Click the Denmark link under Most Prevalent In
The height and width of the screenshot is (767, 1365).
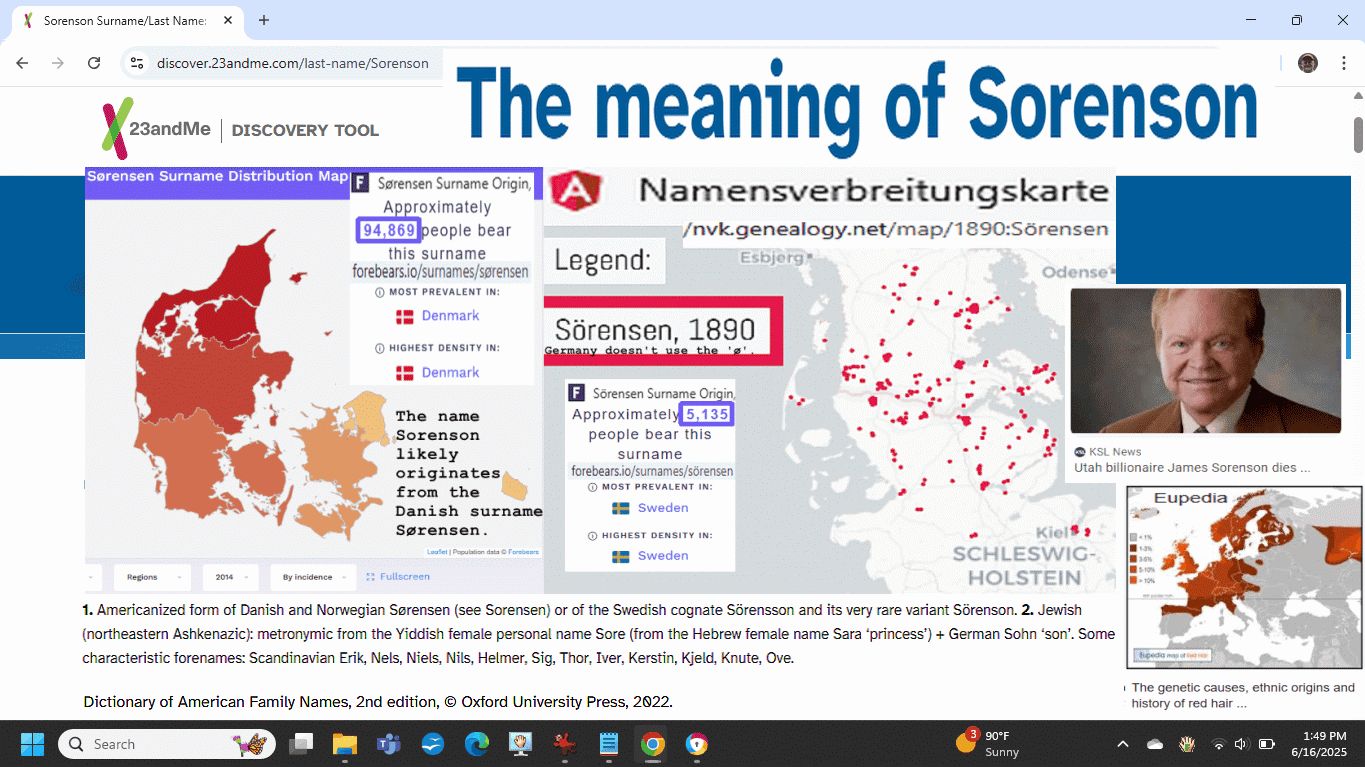pyautogui.click(x=450, y=316)
